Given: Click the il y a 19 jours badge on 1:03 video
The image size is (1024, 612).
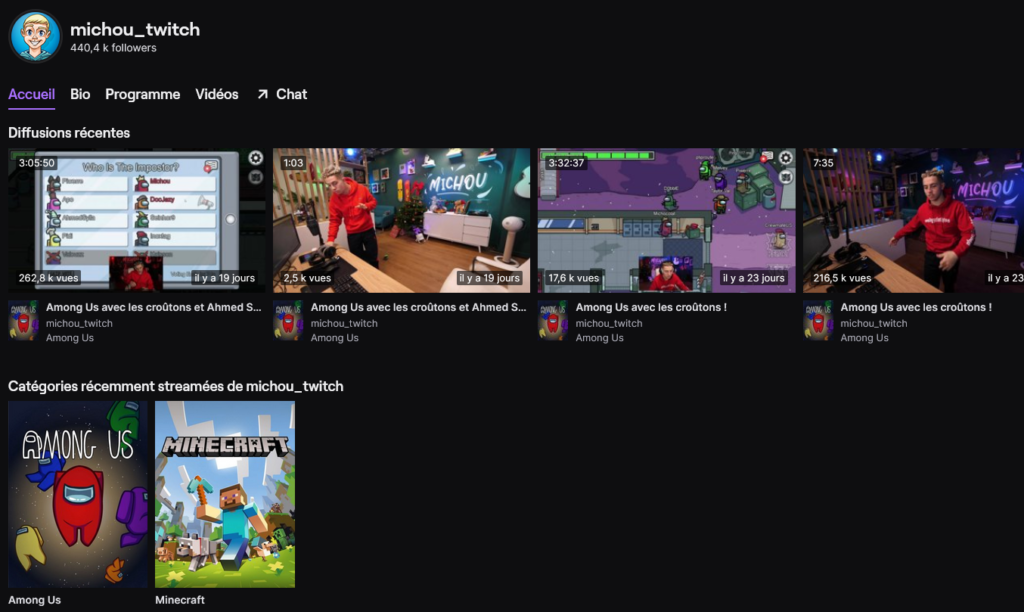Looking at the screenshot, I should pyautogui.click(x=489, y=278).
